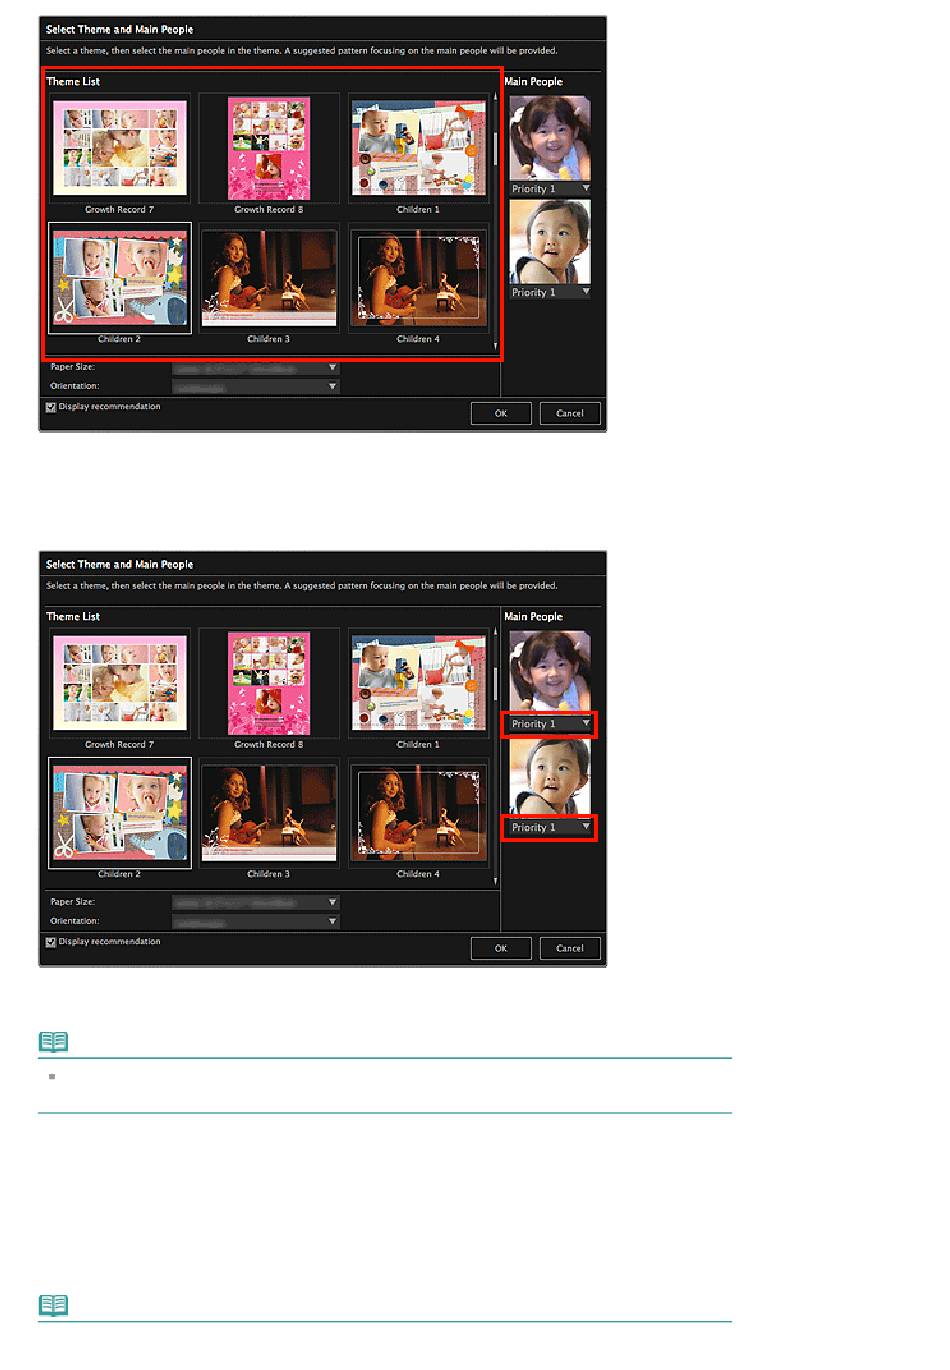Click Theme List scroll-down arrow in upper dialog
The height and width of the screenshot is (1370, 950).
[x=495, y=346]
